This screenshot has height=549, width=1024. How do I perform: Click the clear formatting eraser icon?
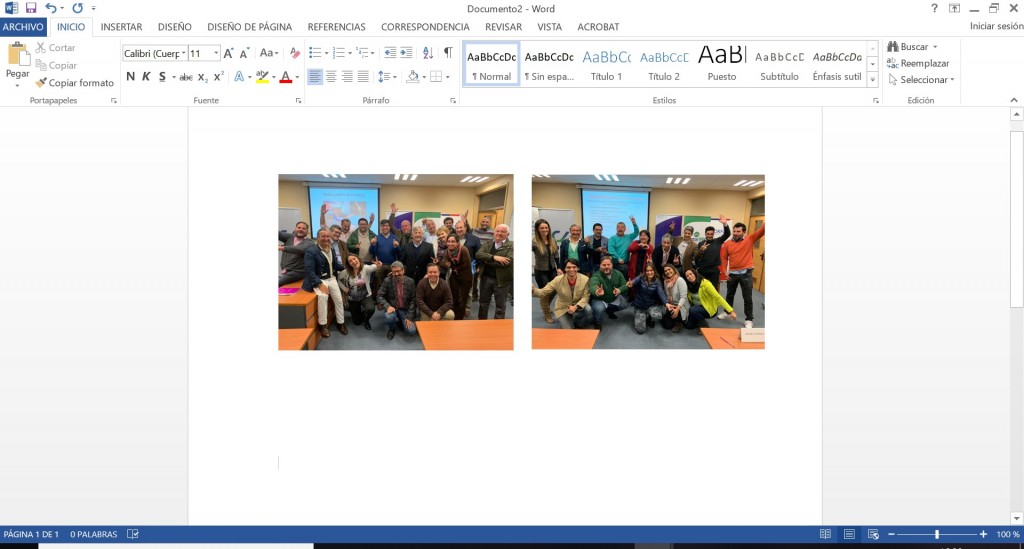coord(295,53)
